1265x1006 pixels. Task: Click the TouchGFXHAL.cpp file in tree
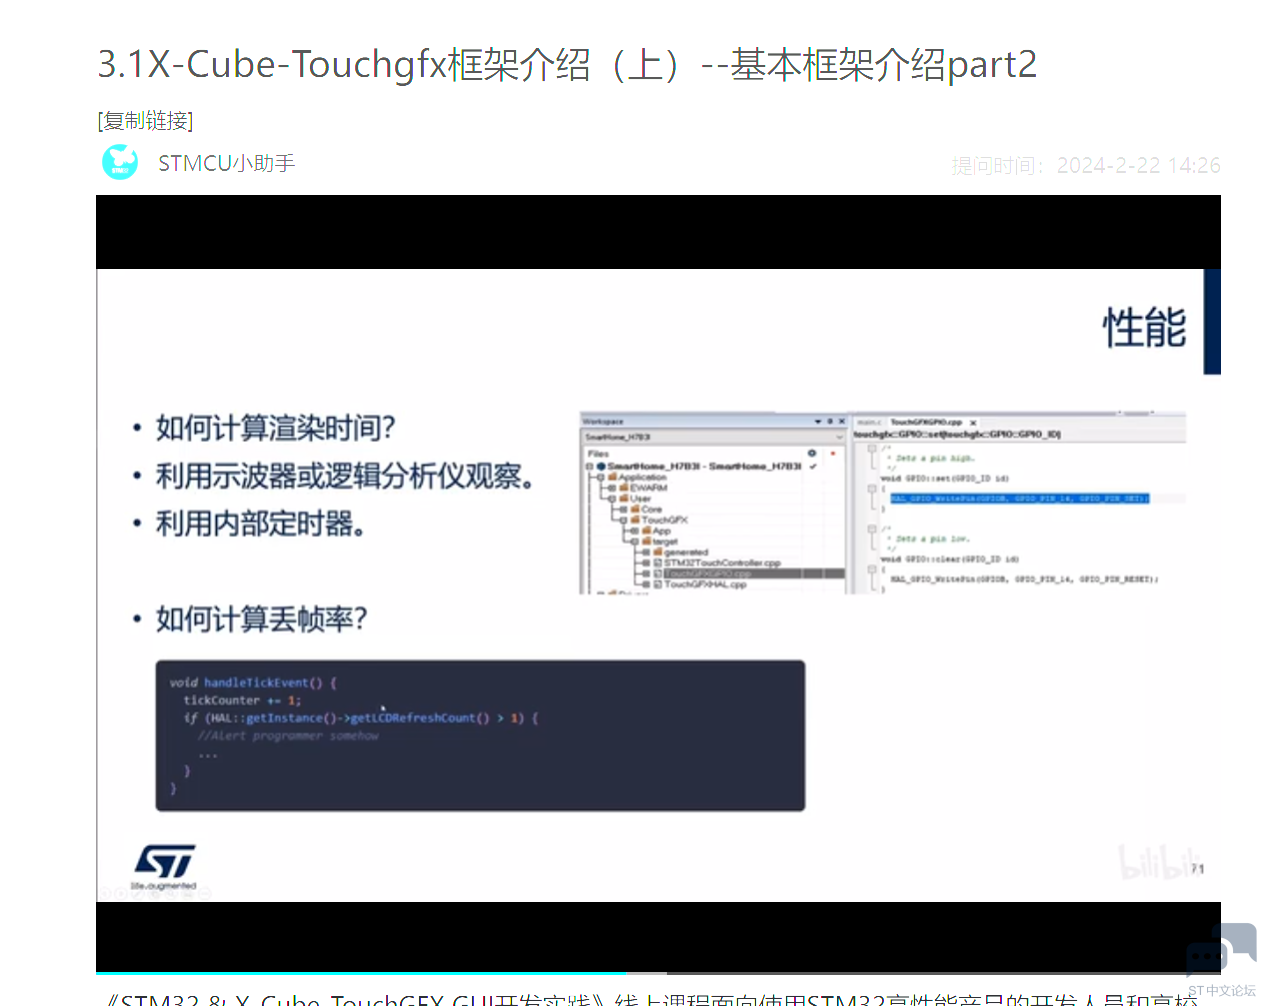705,585
